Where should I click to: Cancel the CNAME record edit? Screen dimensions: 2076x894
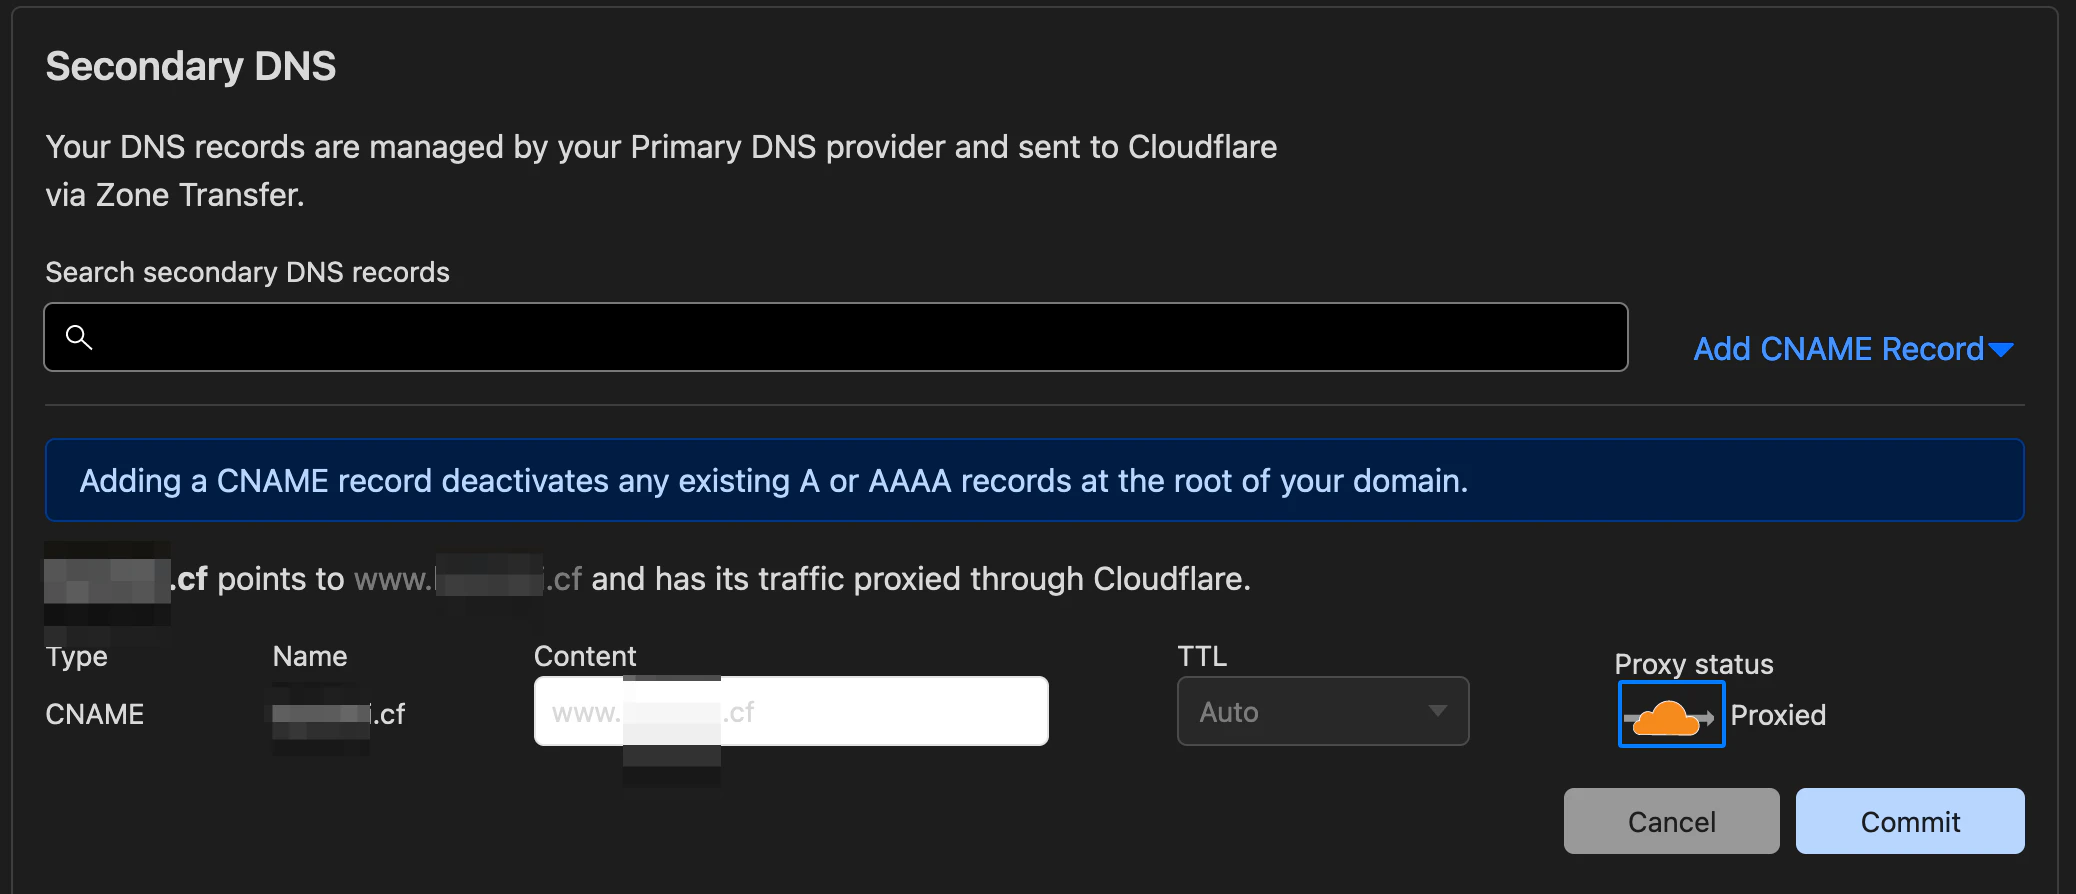tap(1671, 821)
